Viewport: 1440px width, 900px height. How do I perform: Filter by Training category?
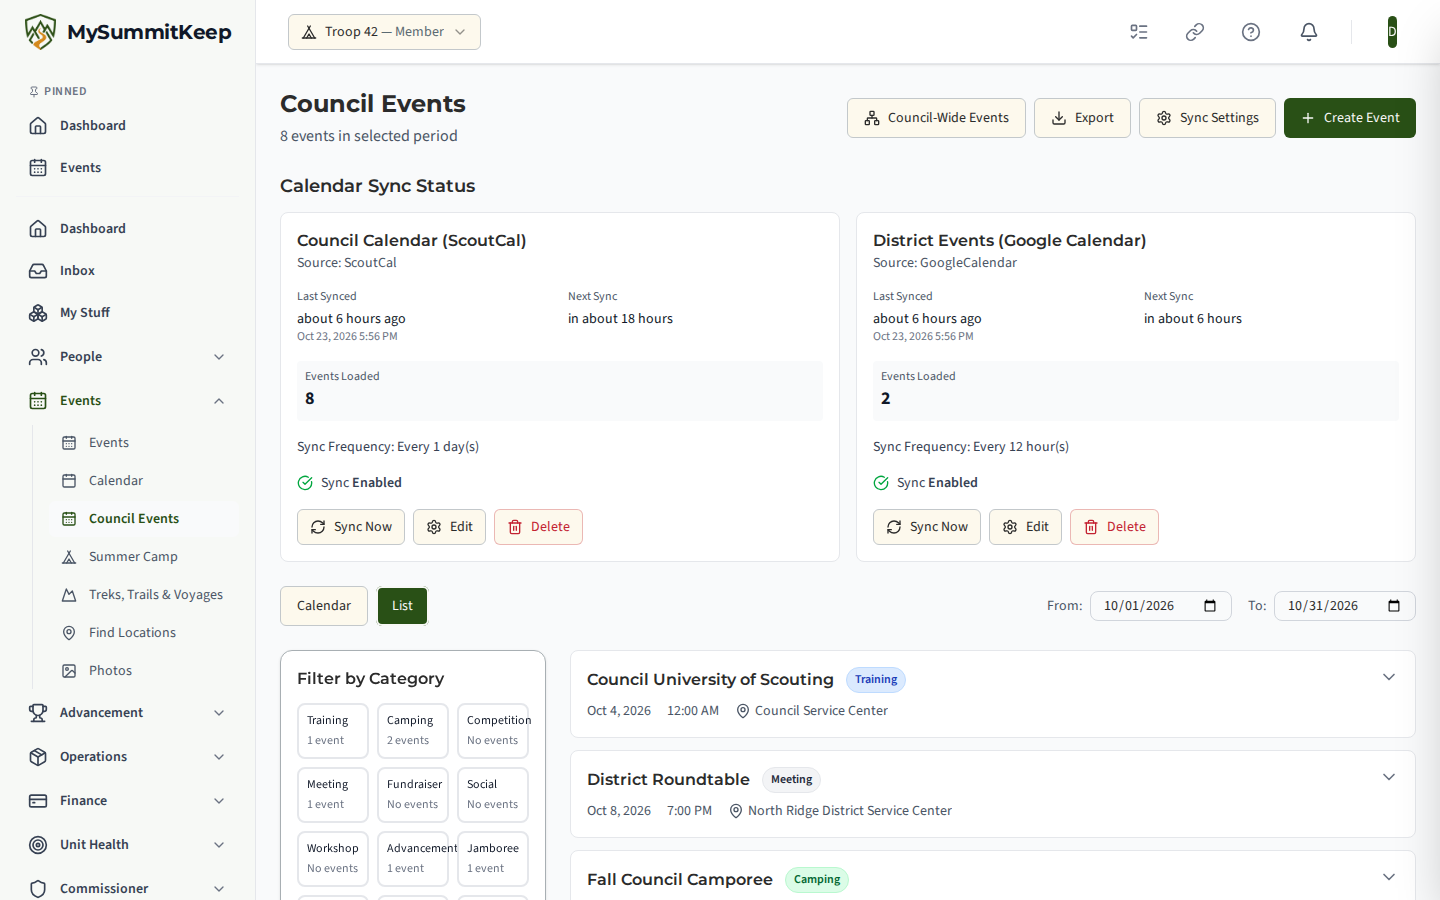click(333, 731)
